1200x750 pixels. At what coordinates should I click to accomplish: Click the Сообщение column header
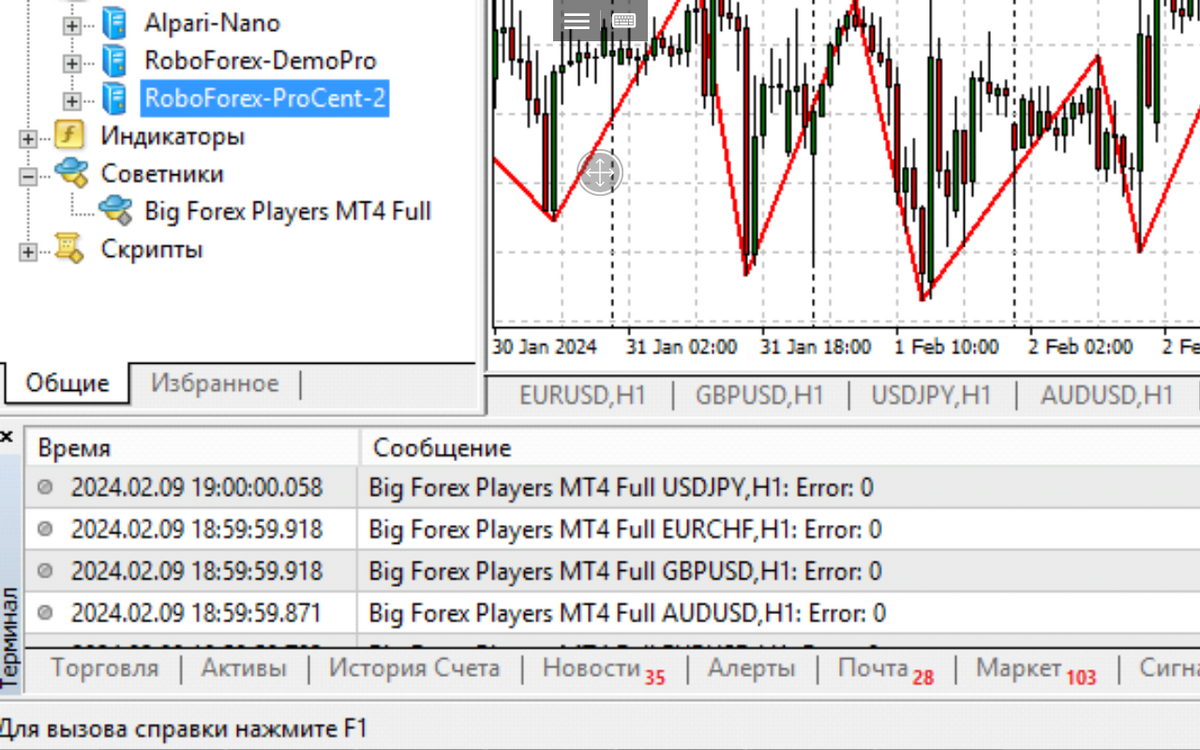click(780, 447)
